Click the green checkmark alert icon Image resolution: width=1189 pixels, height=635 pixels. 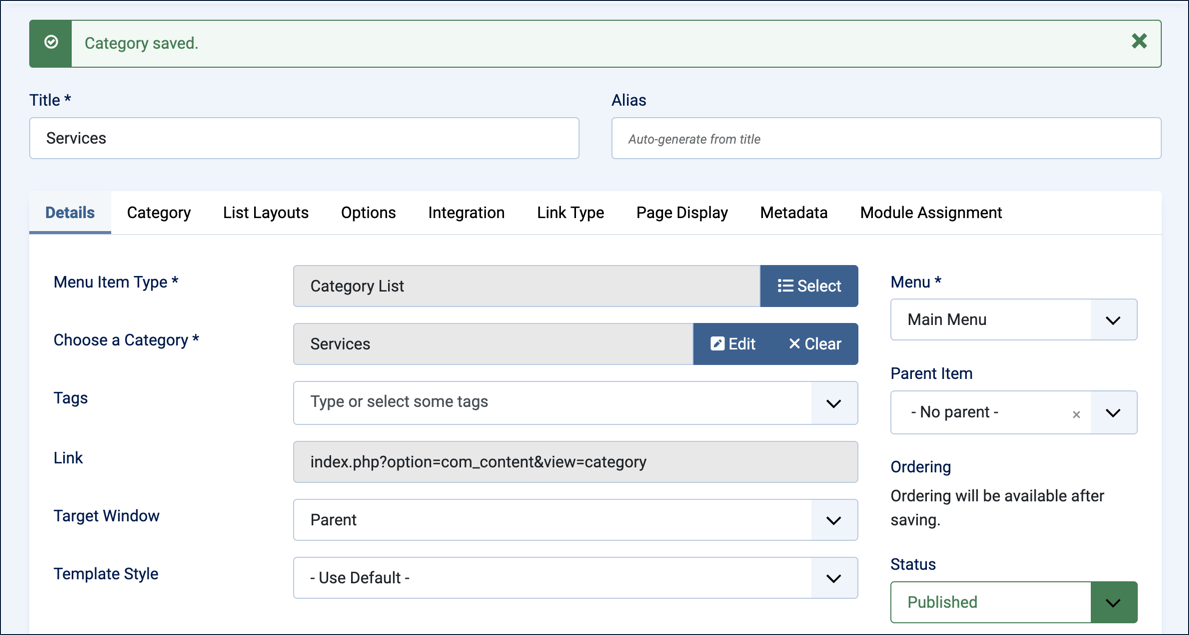[x=51, y=42]
